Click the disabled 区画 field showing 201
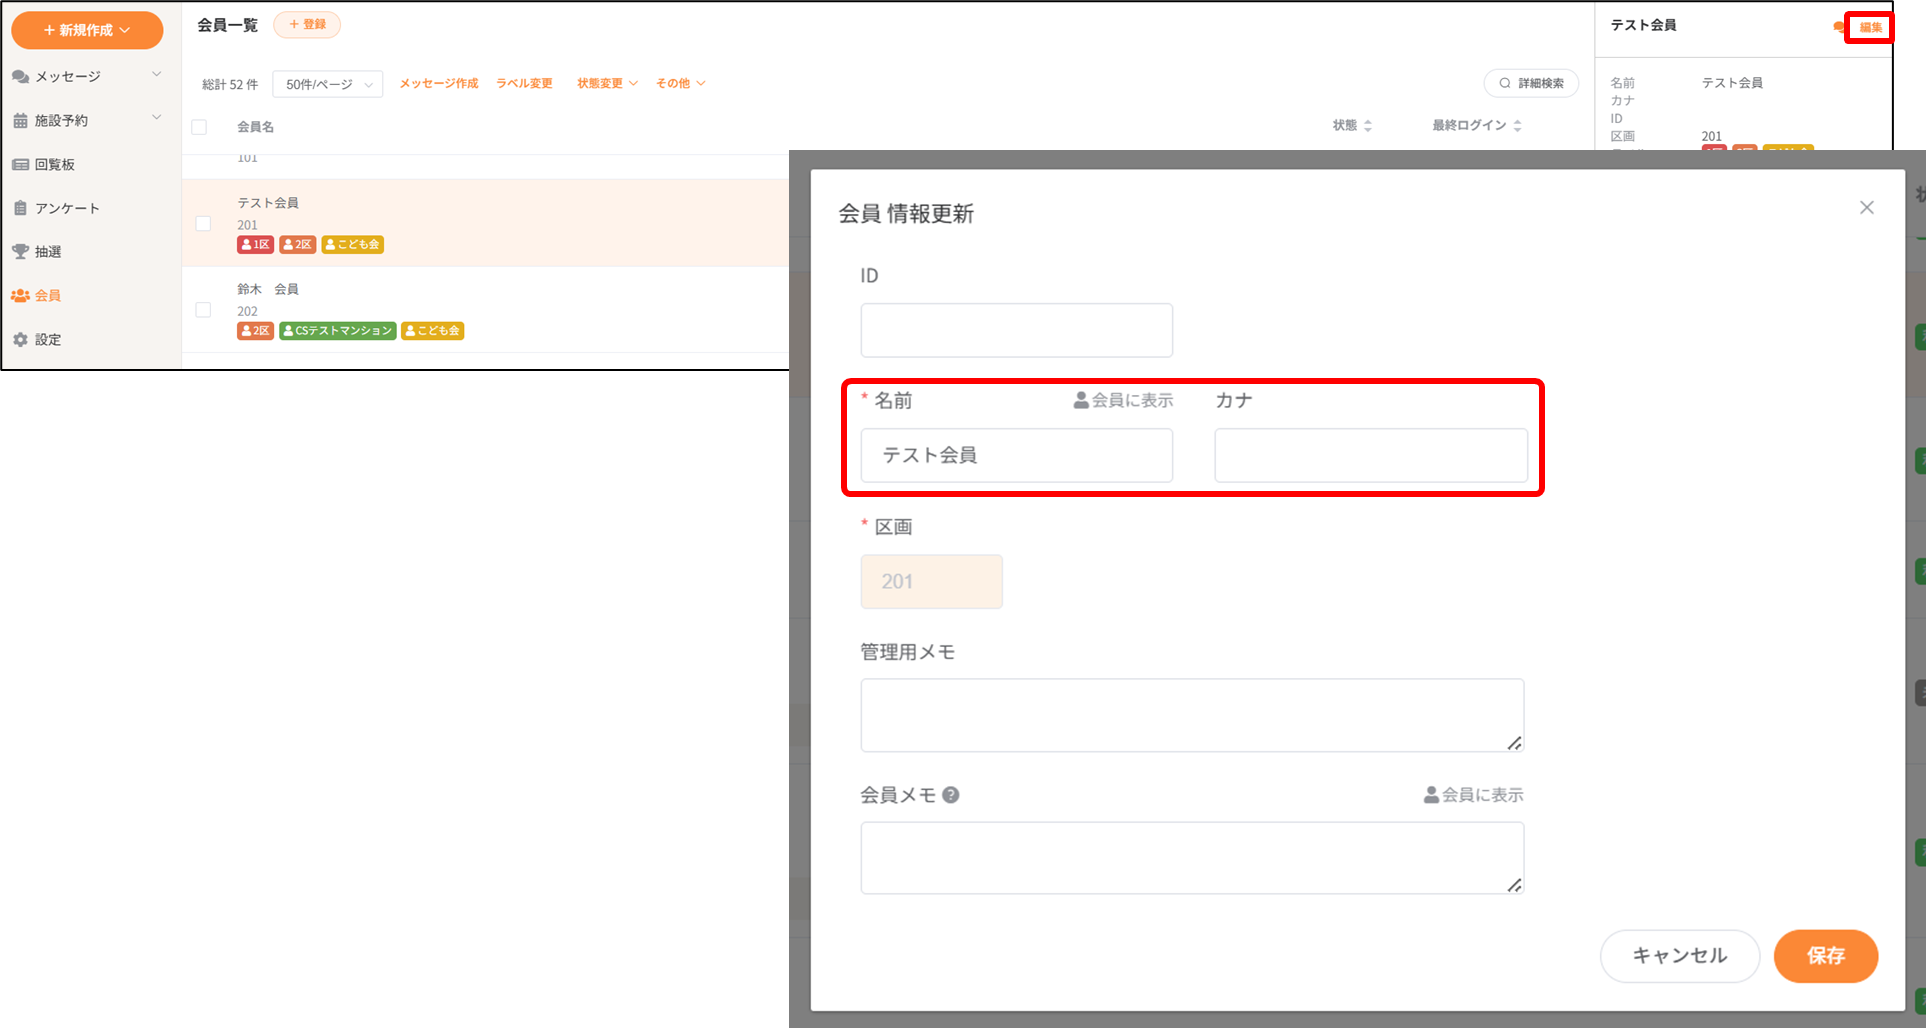 (932, 581)
